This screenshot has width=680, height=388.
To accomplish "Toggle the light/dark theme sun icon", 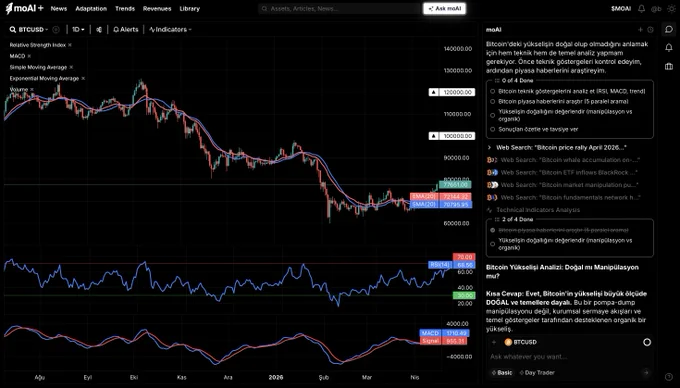I will point(671,9).
